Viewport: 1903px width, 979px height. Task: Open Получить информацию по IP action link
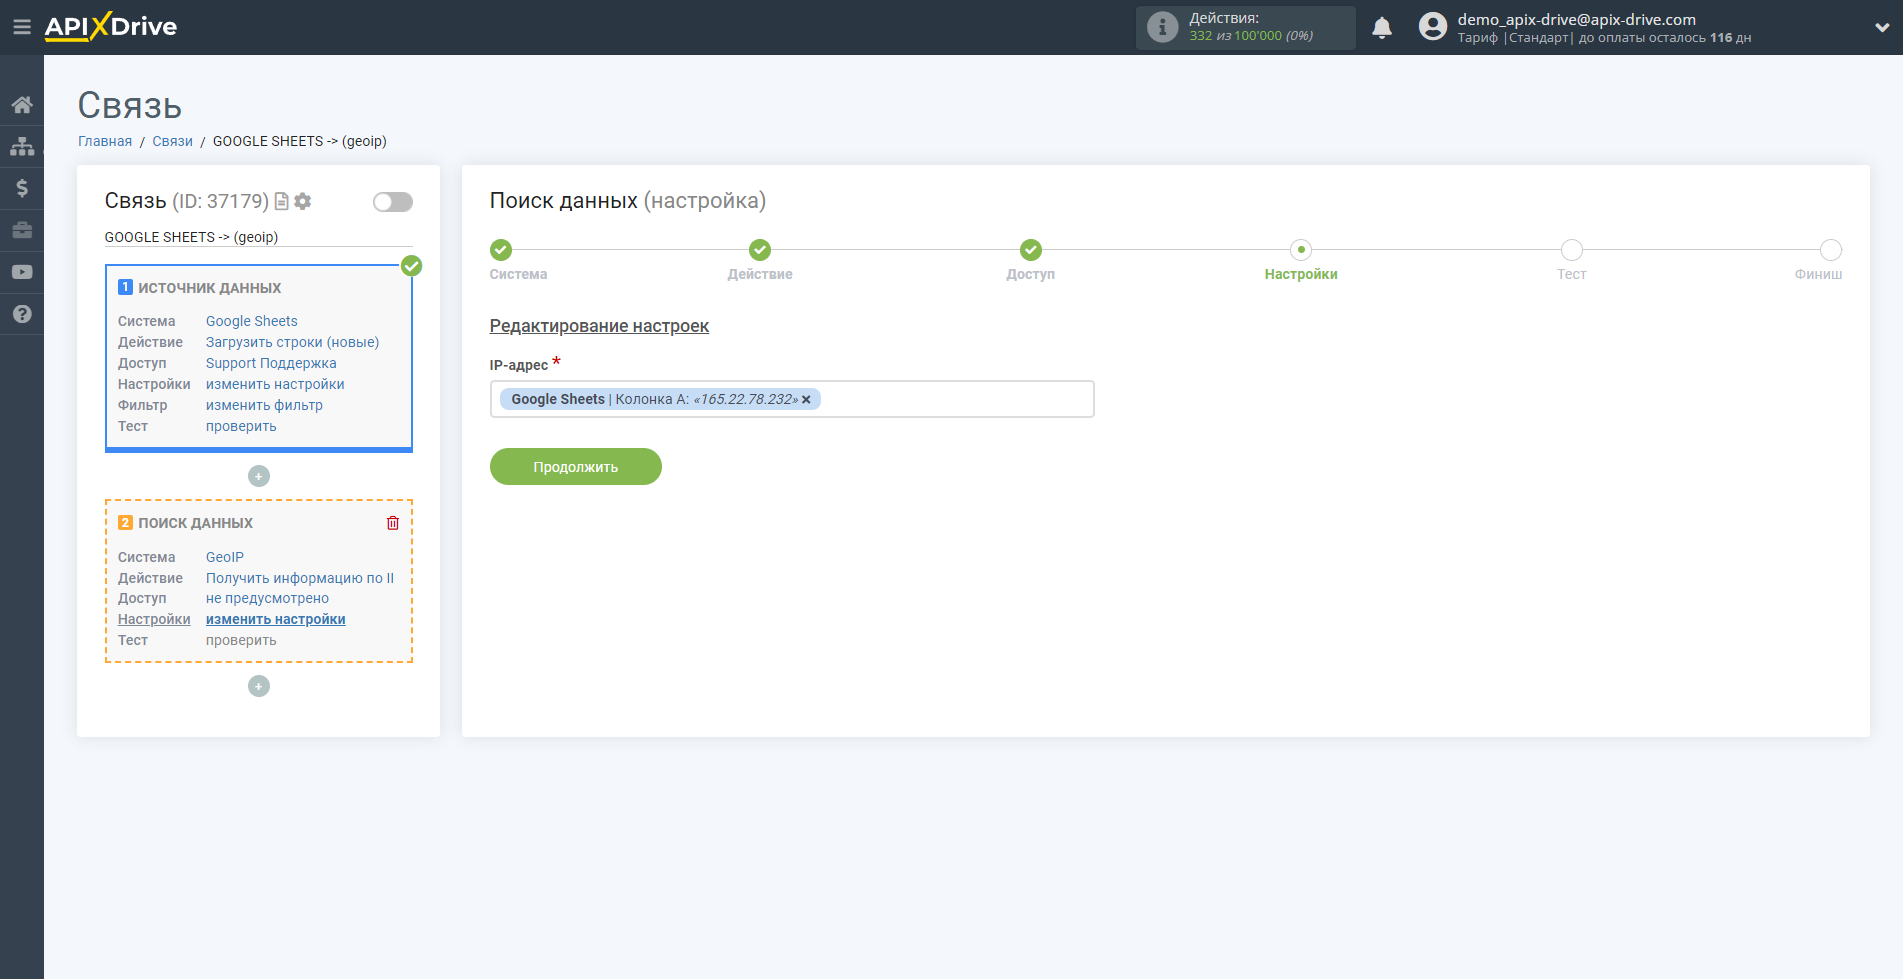point(300,578)
